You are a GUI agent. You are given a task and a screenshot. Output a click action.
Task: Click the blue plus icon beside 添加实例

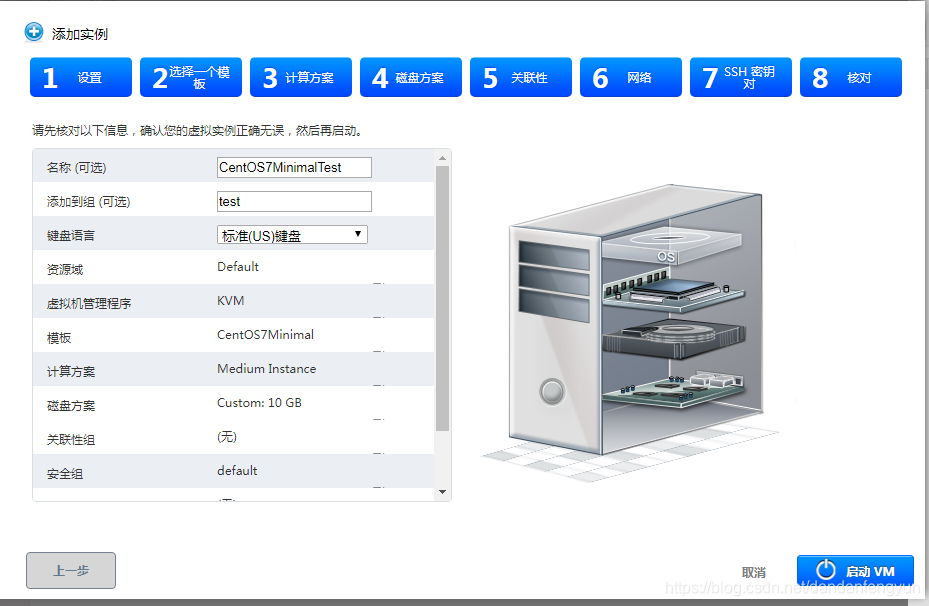tap(32, 33)
